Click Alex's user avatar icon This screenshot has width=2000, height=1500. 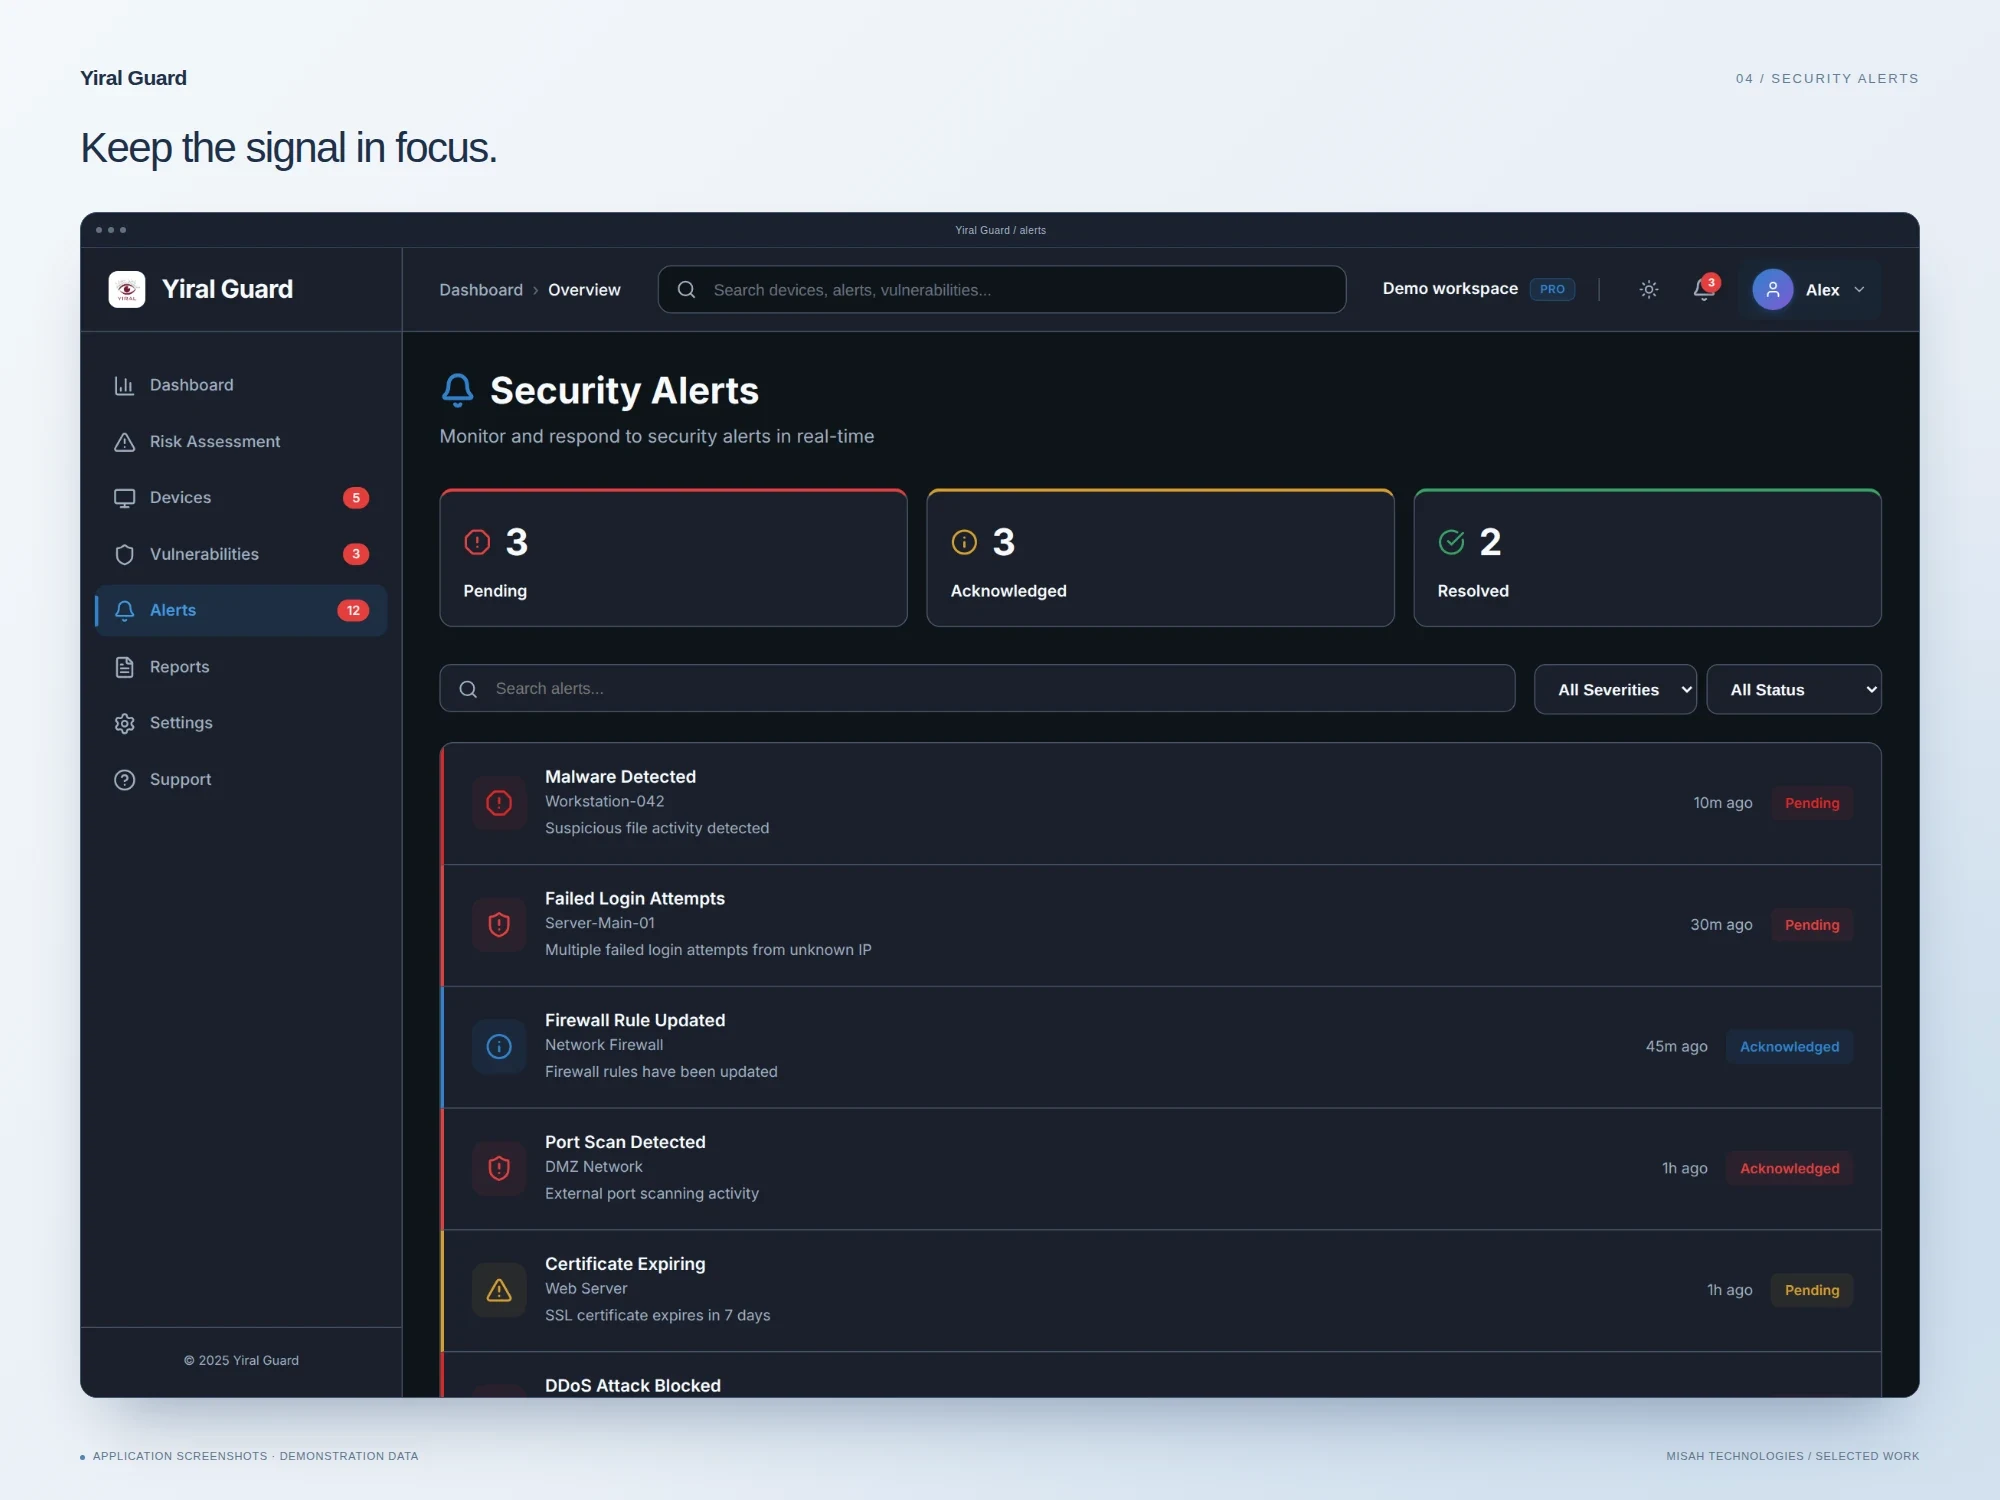[1772, 290]
